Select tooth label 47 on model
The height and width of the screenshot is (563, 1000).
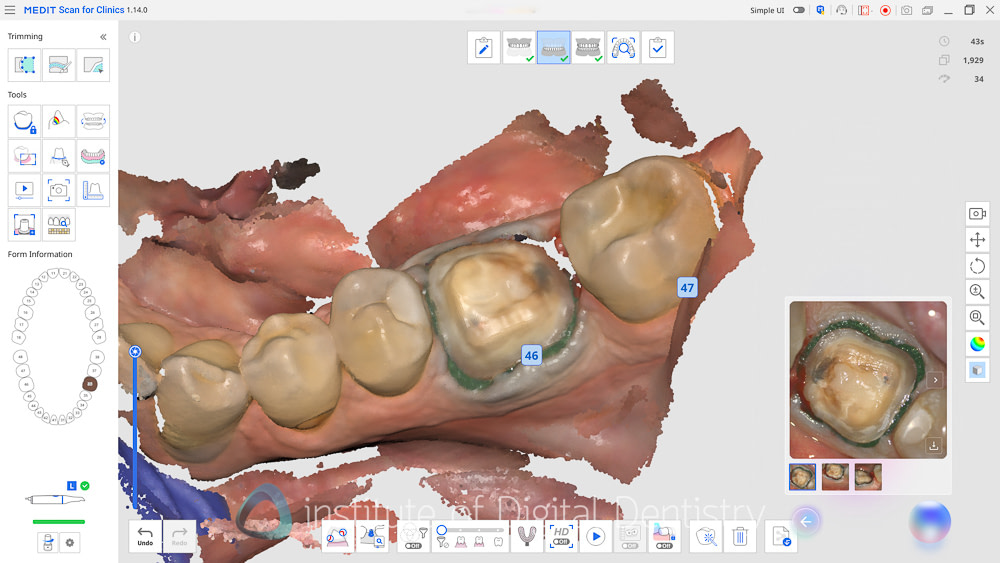coord(687,288)
